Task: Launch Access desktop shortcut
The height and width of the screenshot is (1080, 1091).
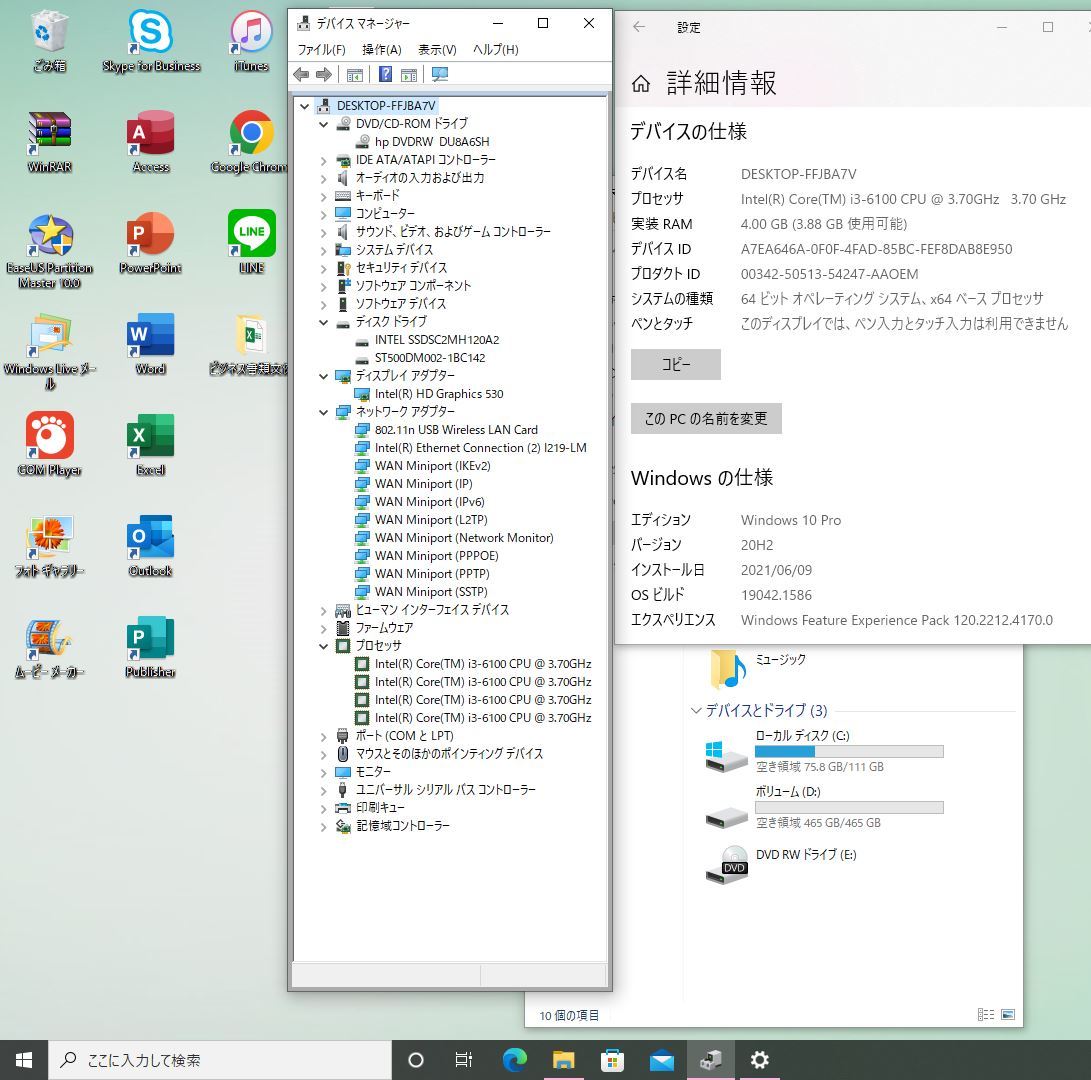Action: [x=151, y=143]
